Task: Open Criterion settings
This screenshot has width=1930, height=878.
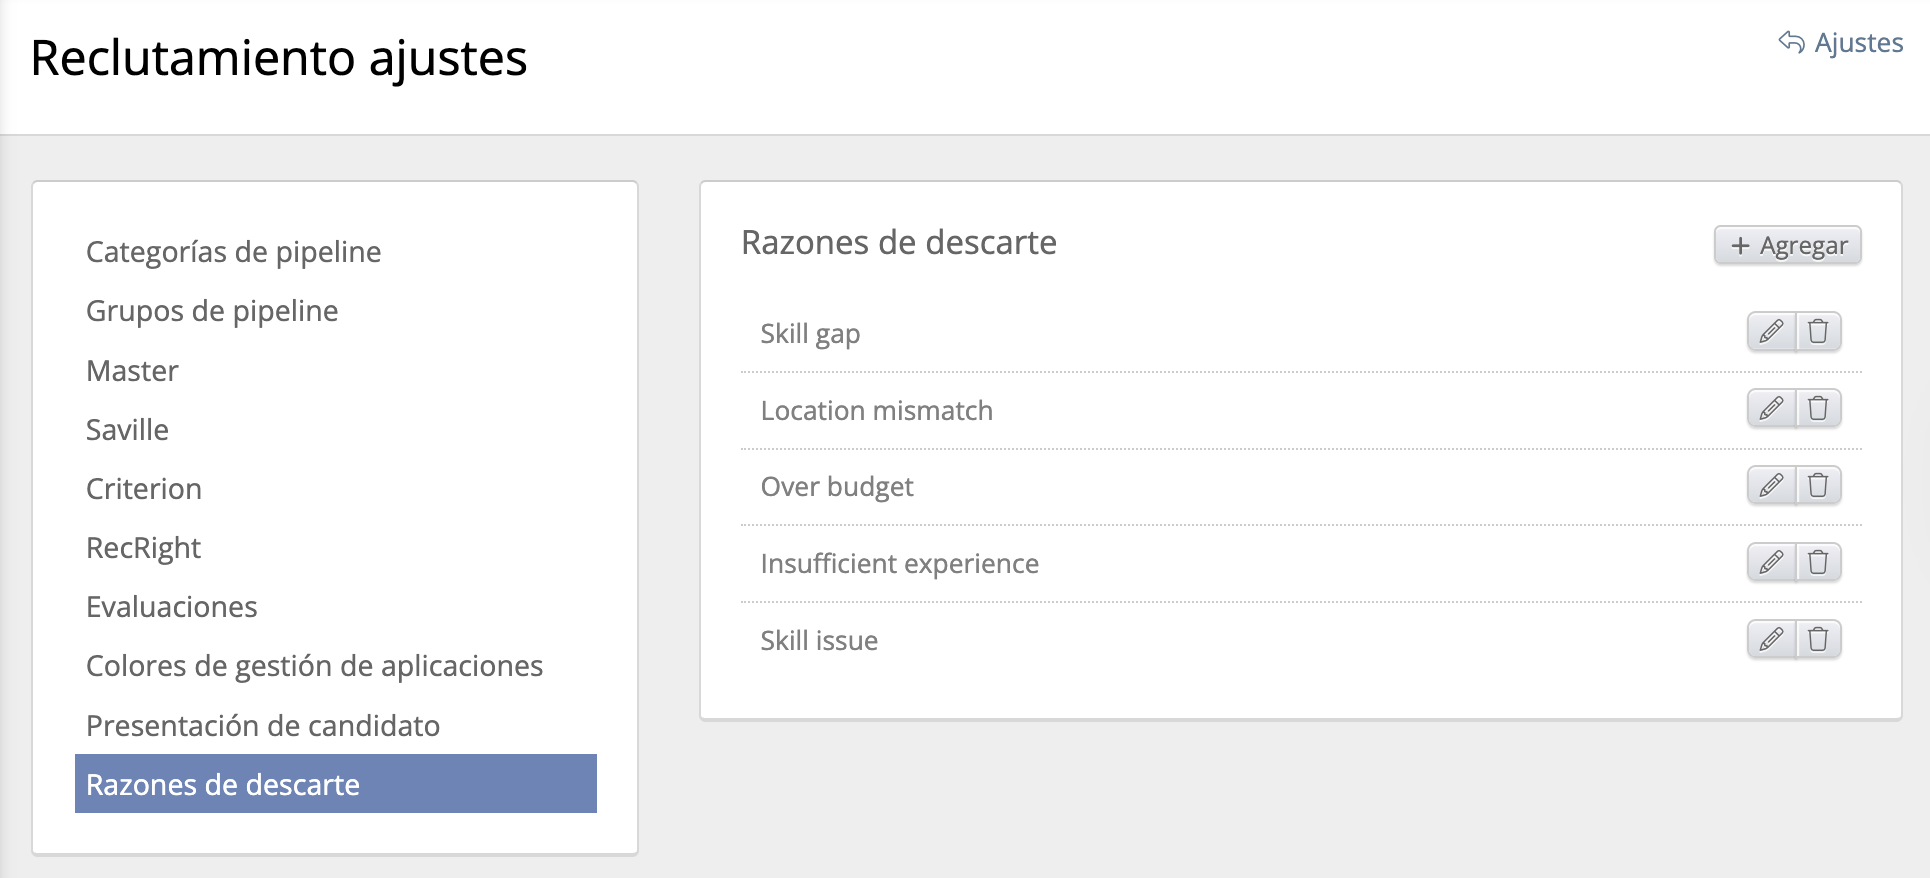Action: click(x=144, y=489)
